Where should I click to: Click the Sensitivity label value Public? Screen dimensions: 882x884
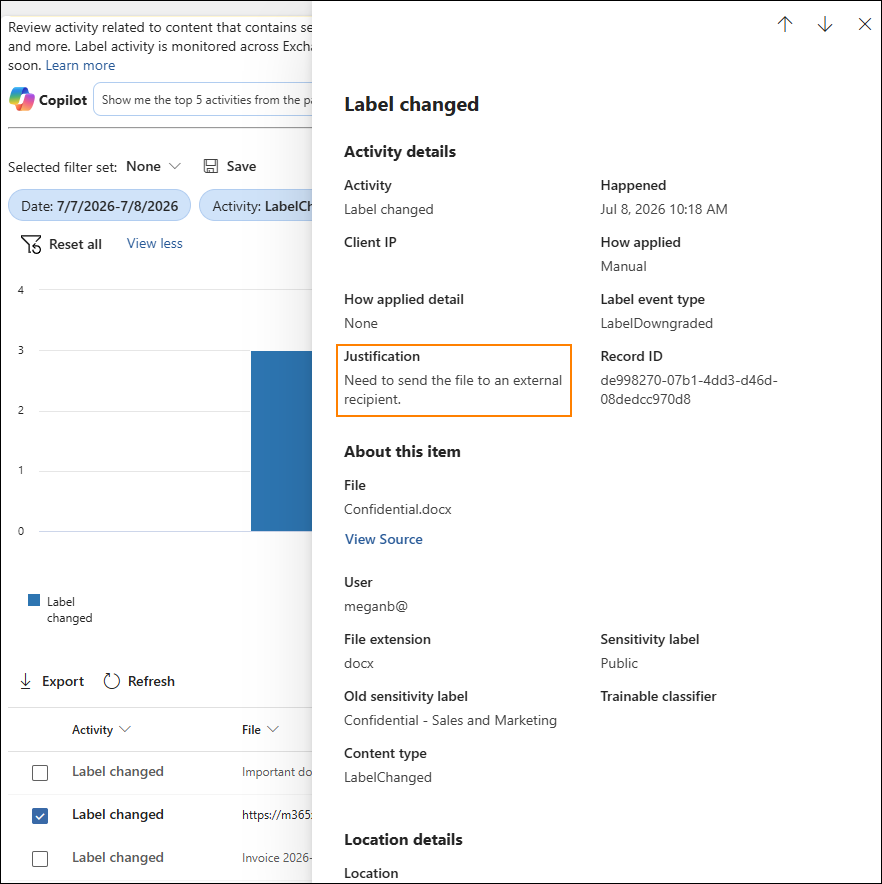click(x=619, y=663)
